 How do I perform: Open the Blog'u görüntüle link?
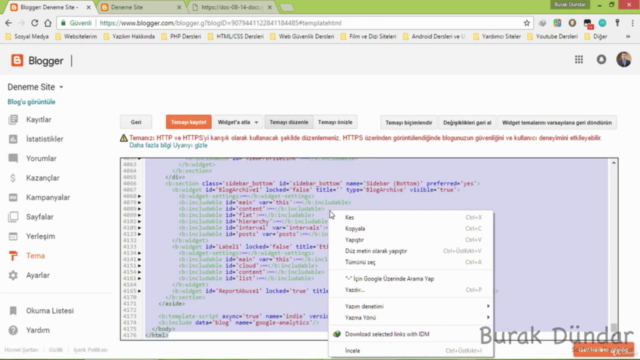pos(31,102)
